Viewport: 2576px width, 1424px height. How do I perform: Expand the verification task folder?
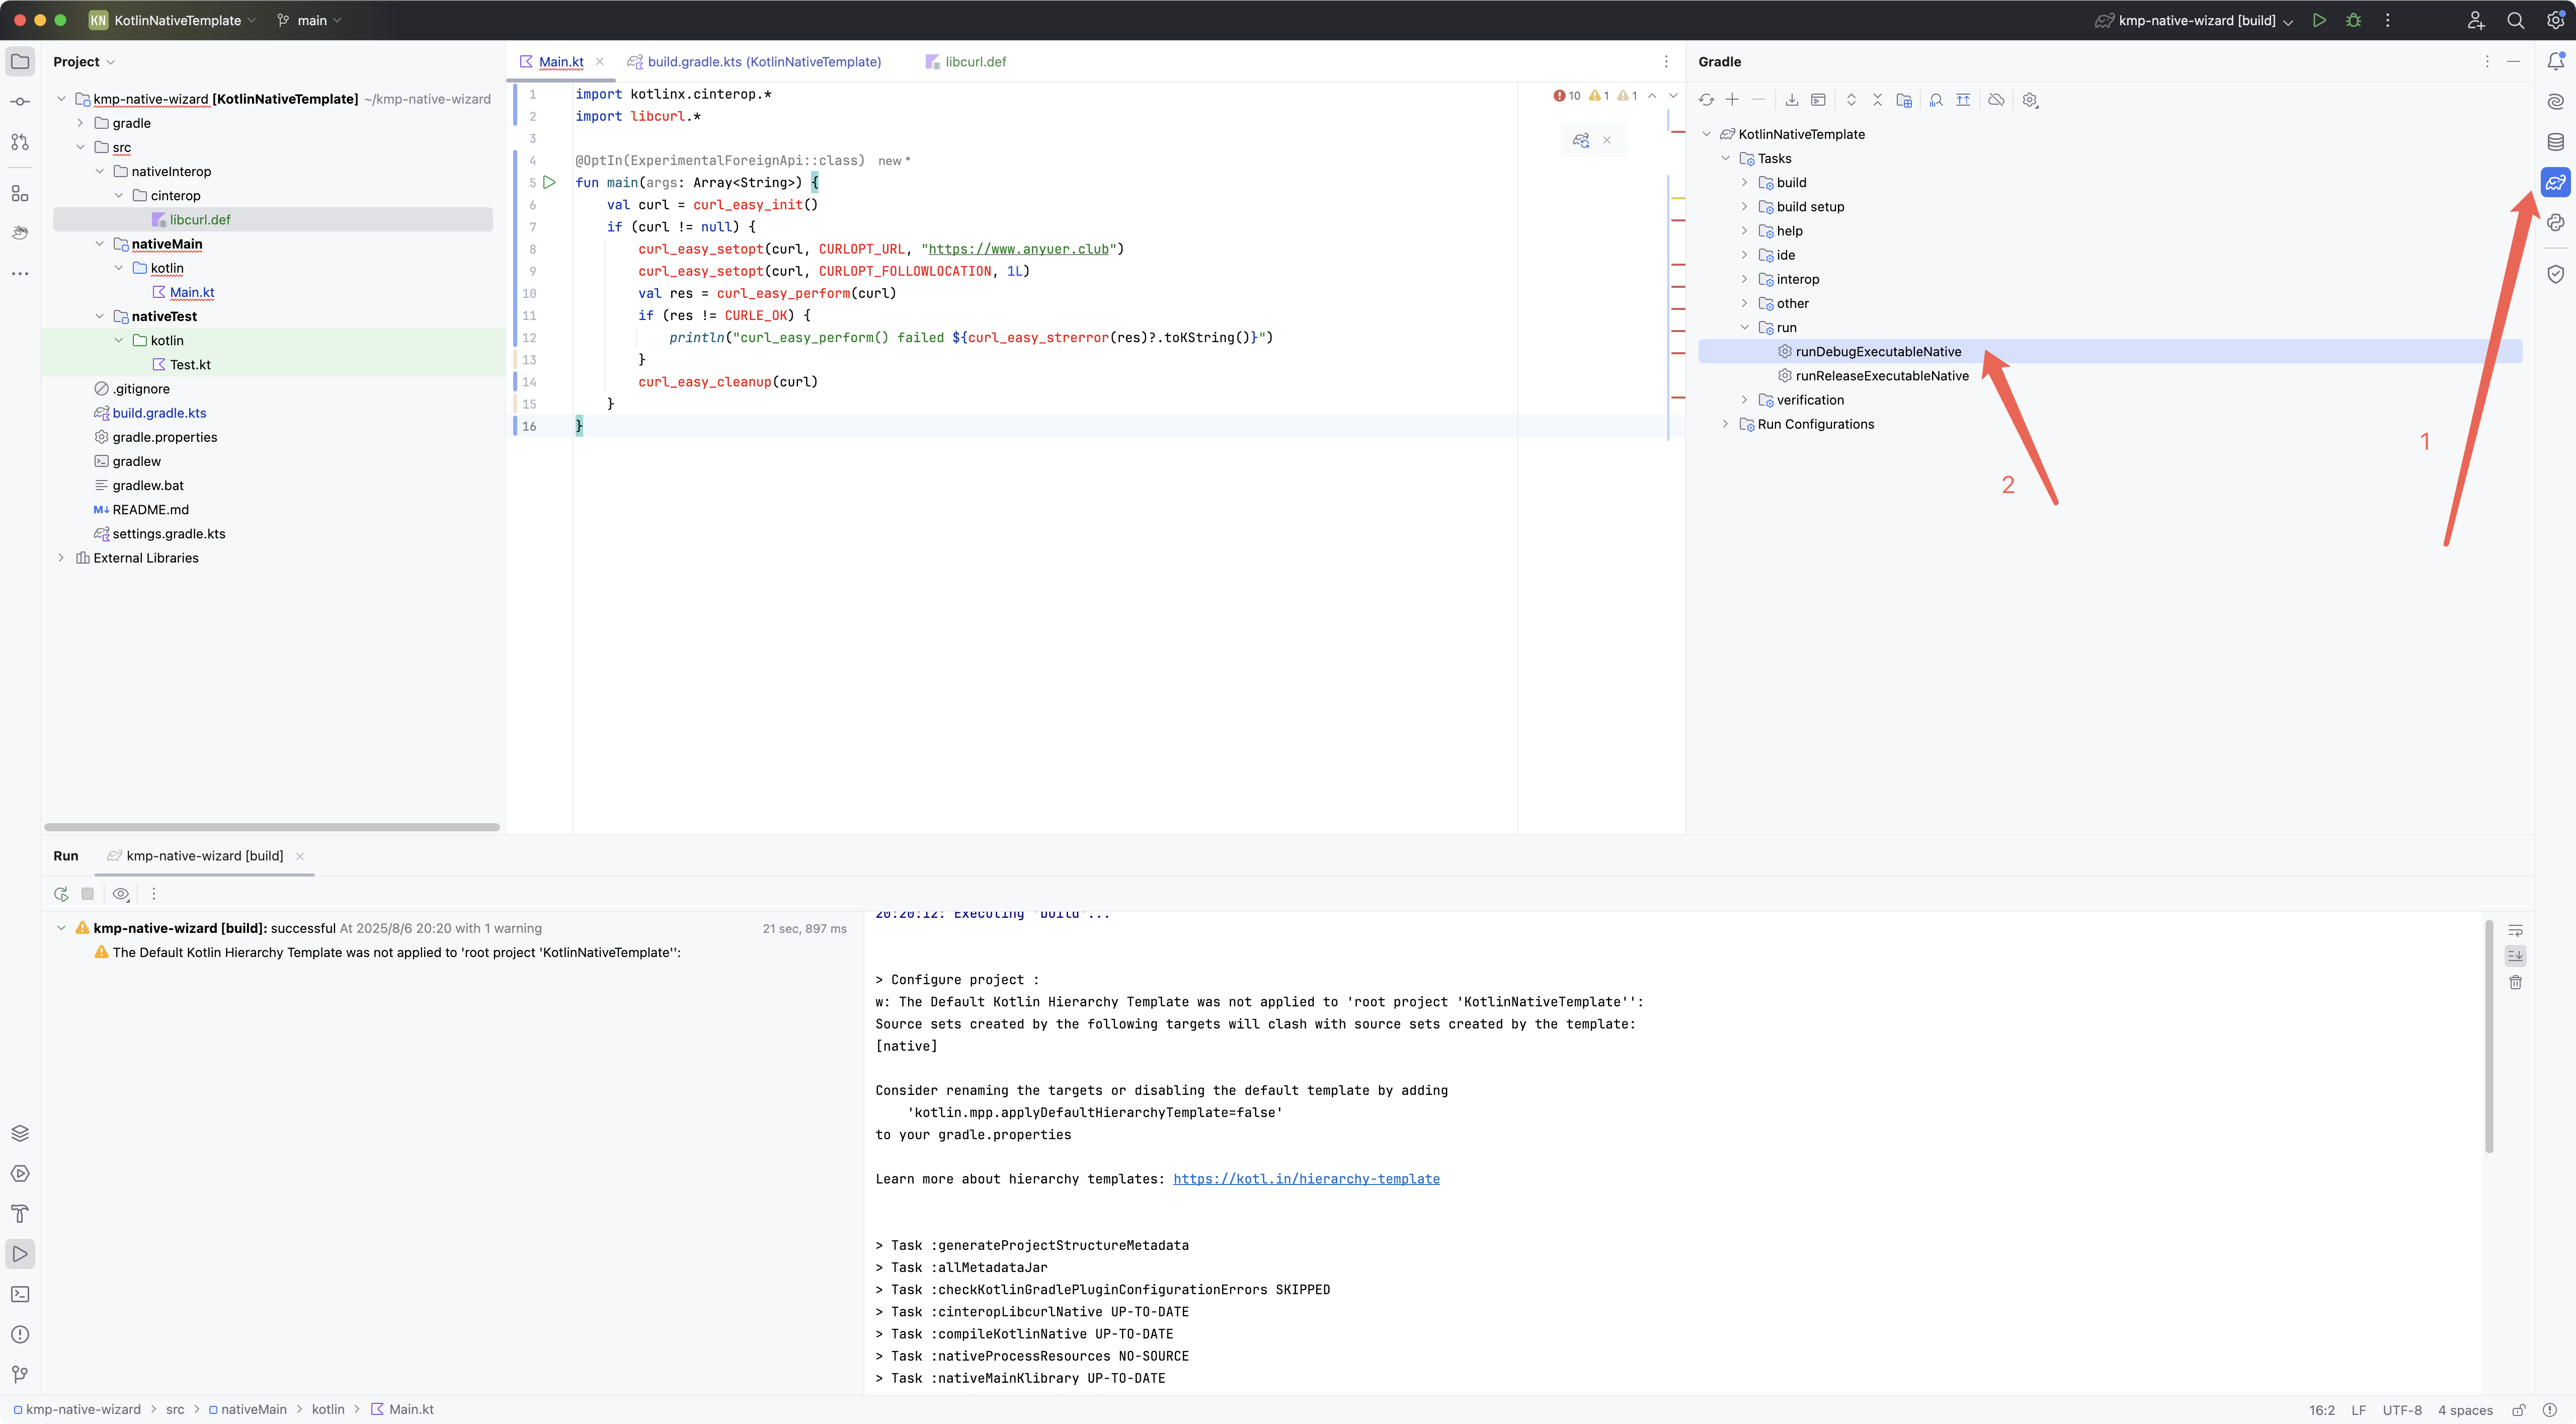coord(1745,400)
